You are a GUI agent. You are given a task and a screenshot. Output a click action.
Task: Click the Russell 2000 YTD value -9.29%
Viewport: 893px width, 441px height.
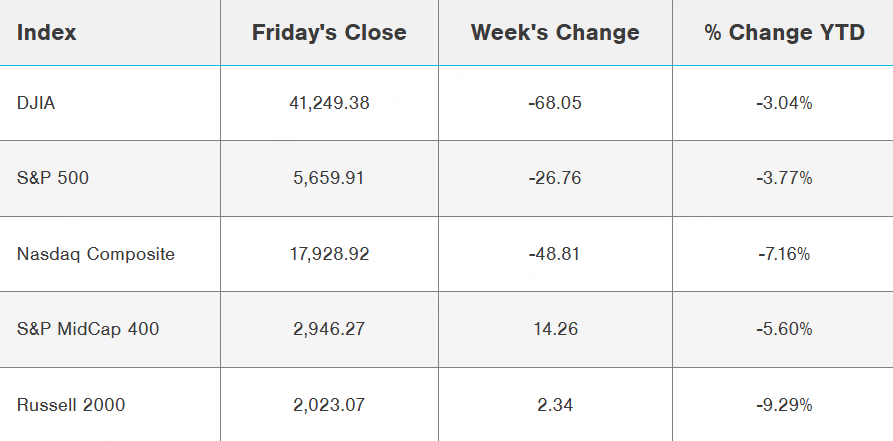click(x=784, y=405)
